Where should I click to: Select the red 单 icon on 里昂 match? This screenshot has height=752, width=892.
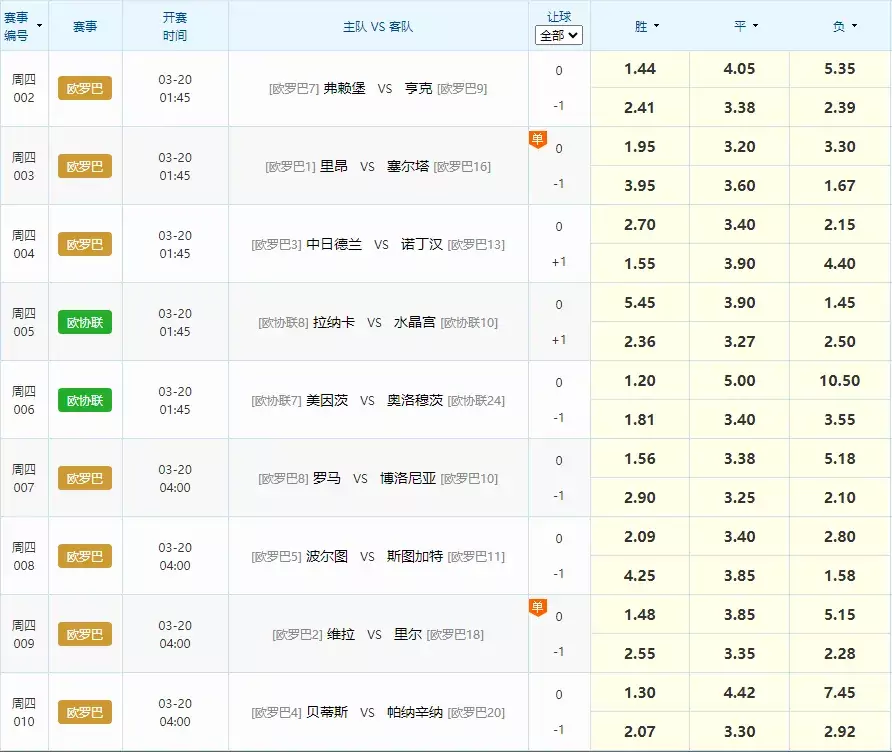coord(538,140)
